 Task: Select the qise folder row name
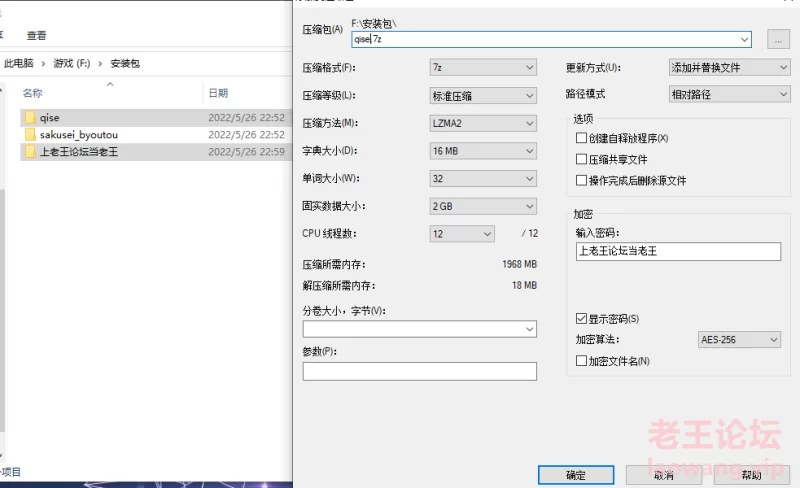(x=49, y=118)
